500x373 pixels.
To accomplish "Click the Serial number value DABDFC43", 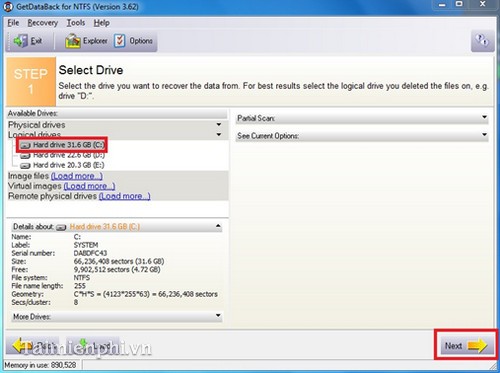I will coord(90,253).
